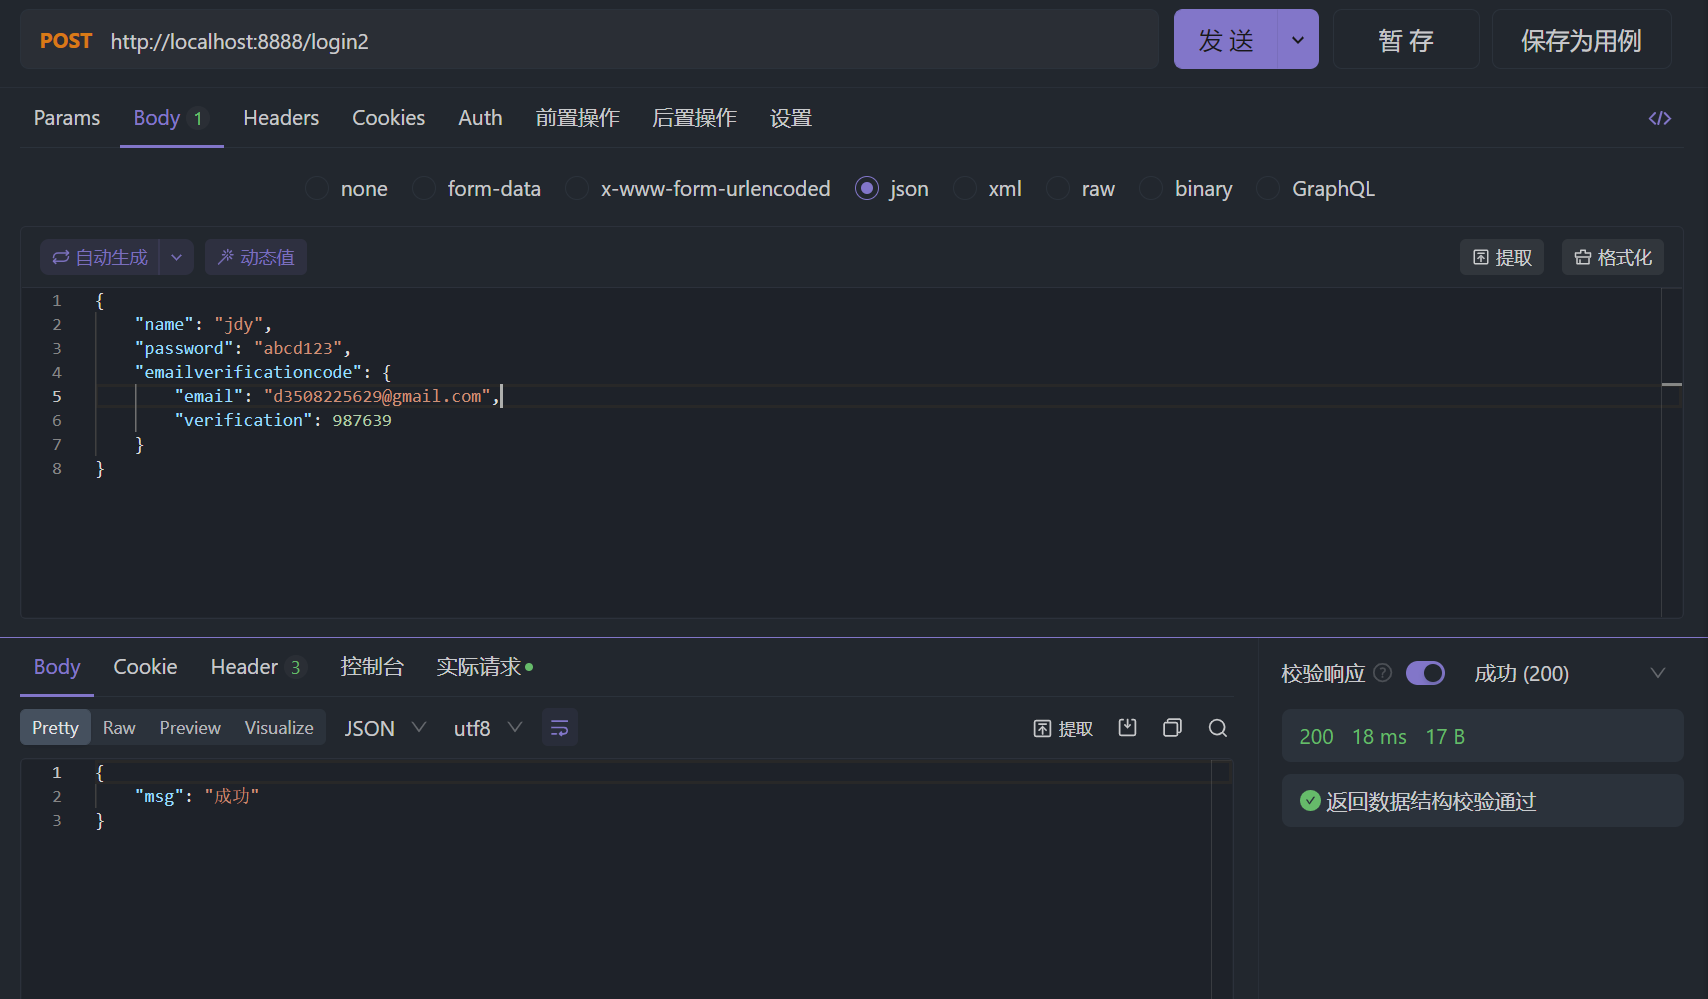Click the request body 提取 button
This screenshot has width=1708, height=999.
[x=1502, y=257]
